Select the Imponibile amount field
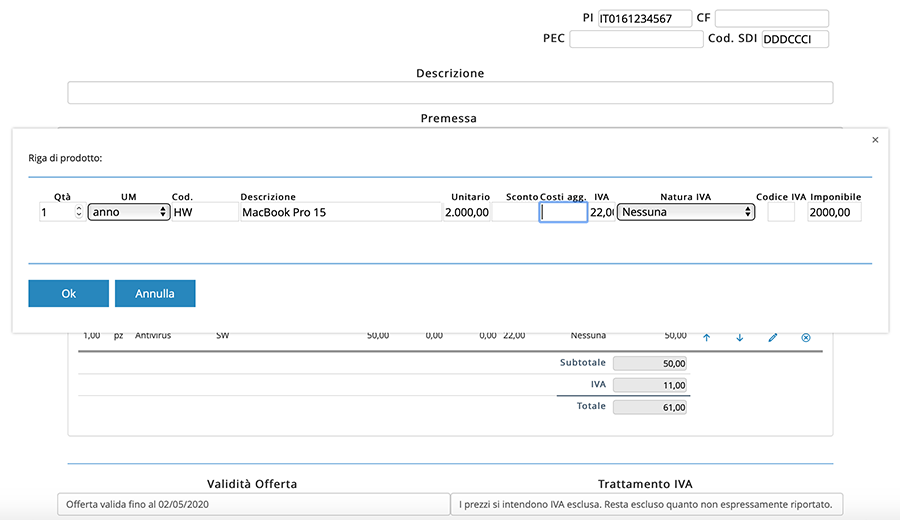Viewport: 900px width, 520px height. click(x=834, y=212)
